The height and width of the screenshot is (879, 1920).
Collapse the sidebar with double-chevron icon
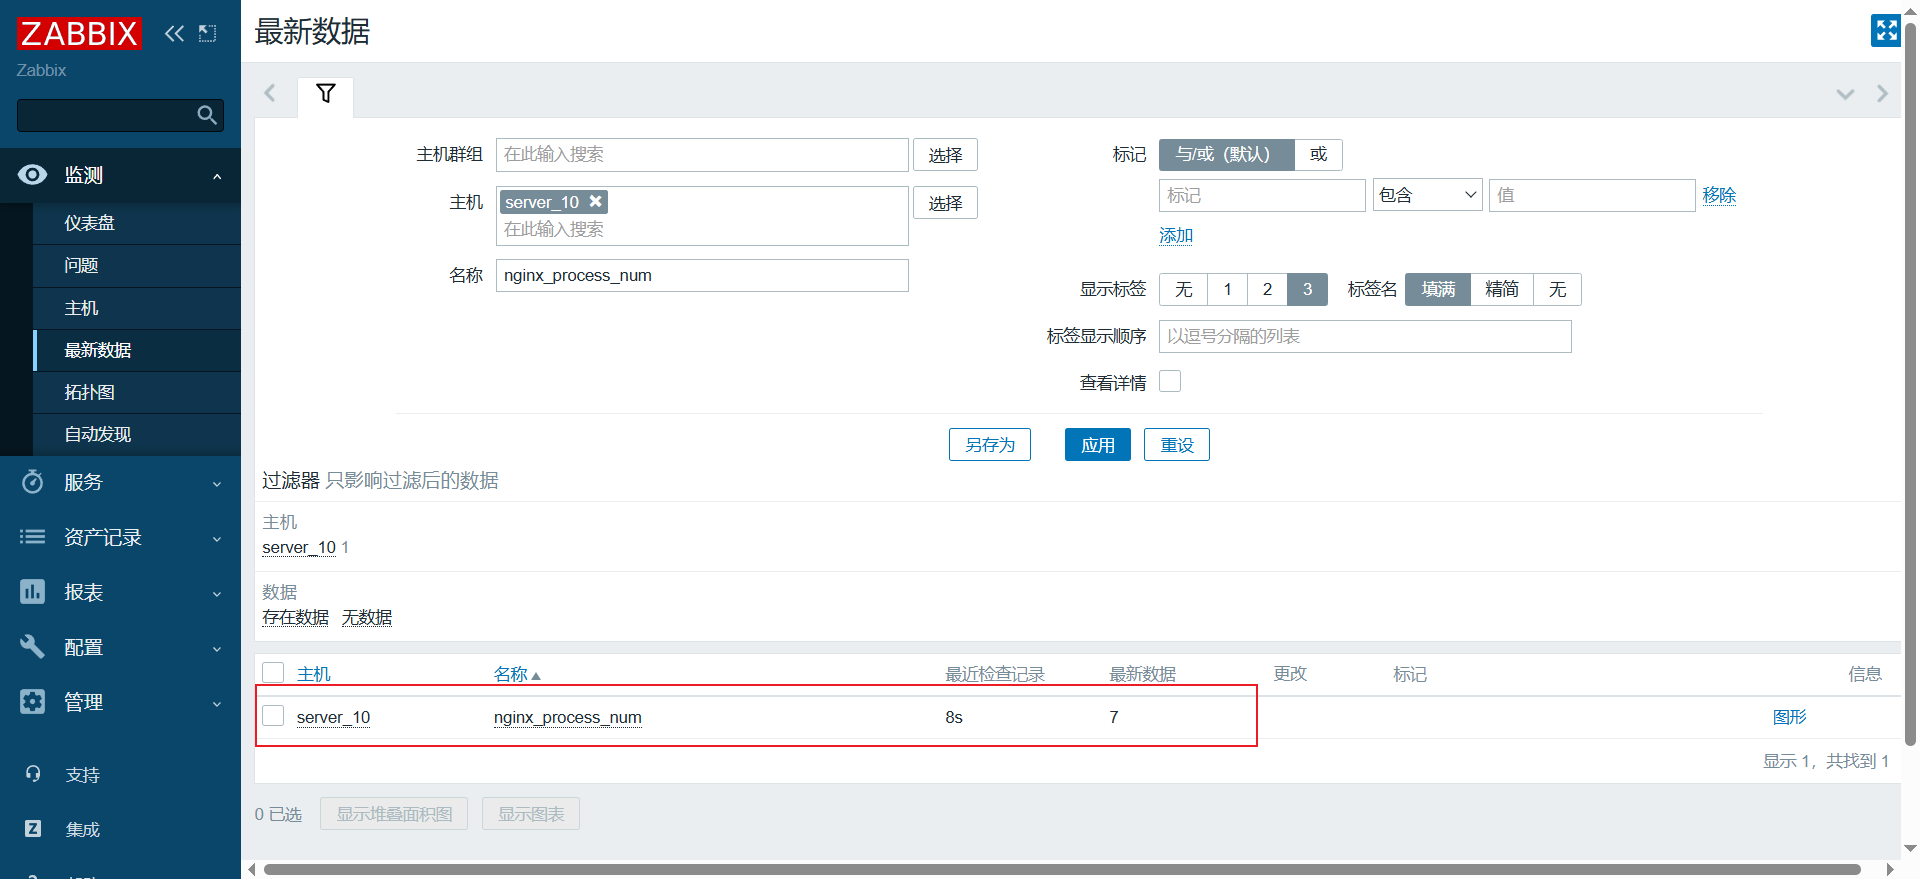[174, 33]
